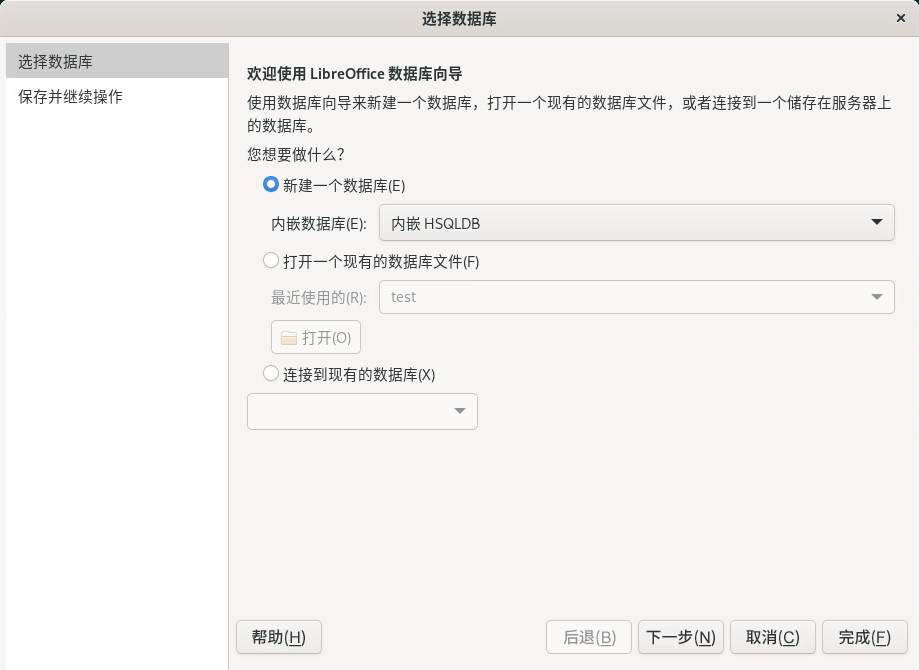Screen dimensions: 919x670
Task: Click the dialog title bar text 选择数据库
Action: 460,19
